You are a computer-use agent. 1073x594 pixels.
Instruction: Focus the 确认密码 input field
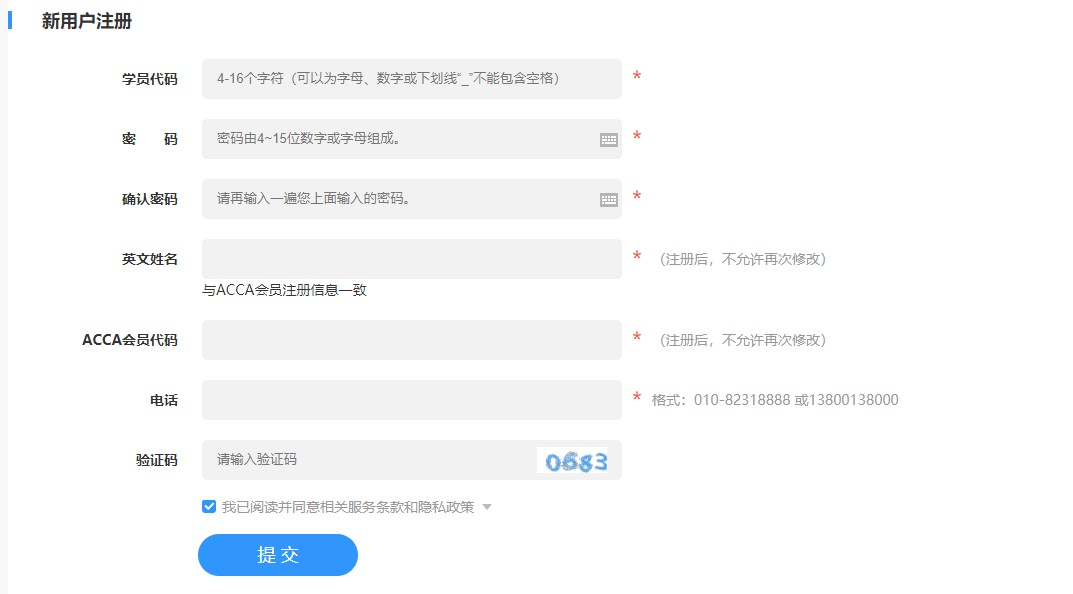click(x=411, y=199)
